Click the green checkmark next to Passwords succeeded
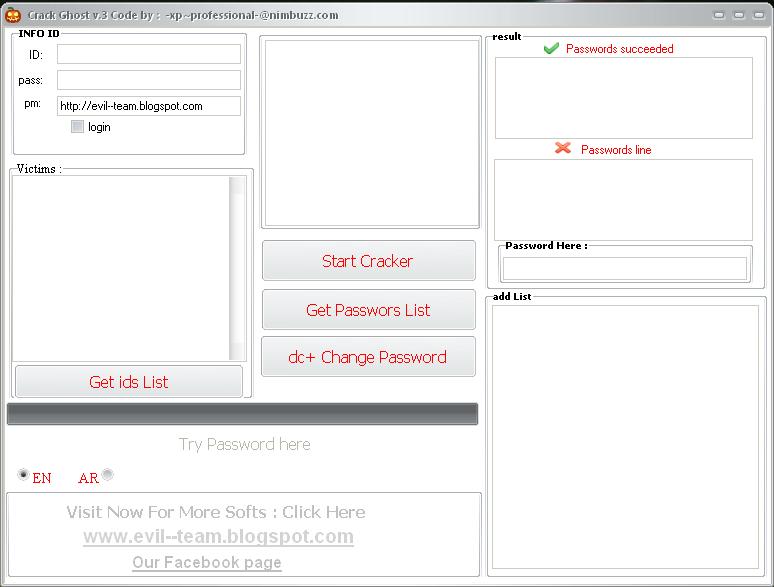 click(x=551, y=48)
